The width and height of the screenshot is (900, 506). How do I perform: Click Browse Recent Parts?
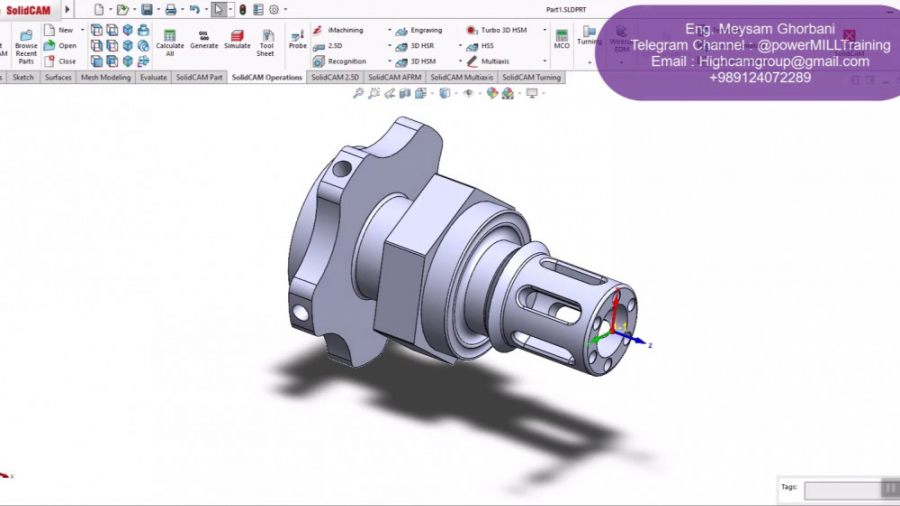(26, 46)
